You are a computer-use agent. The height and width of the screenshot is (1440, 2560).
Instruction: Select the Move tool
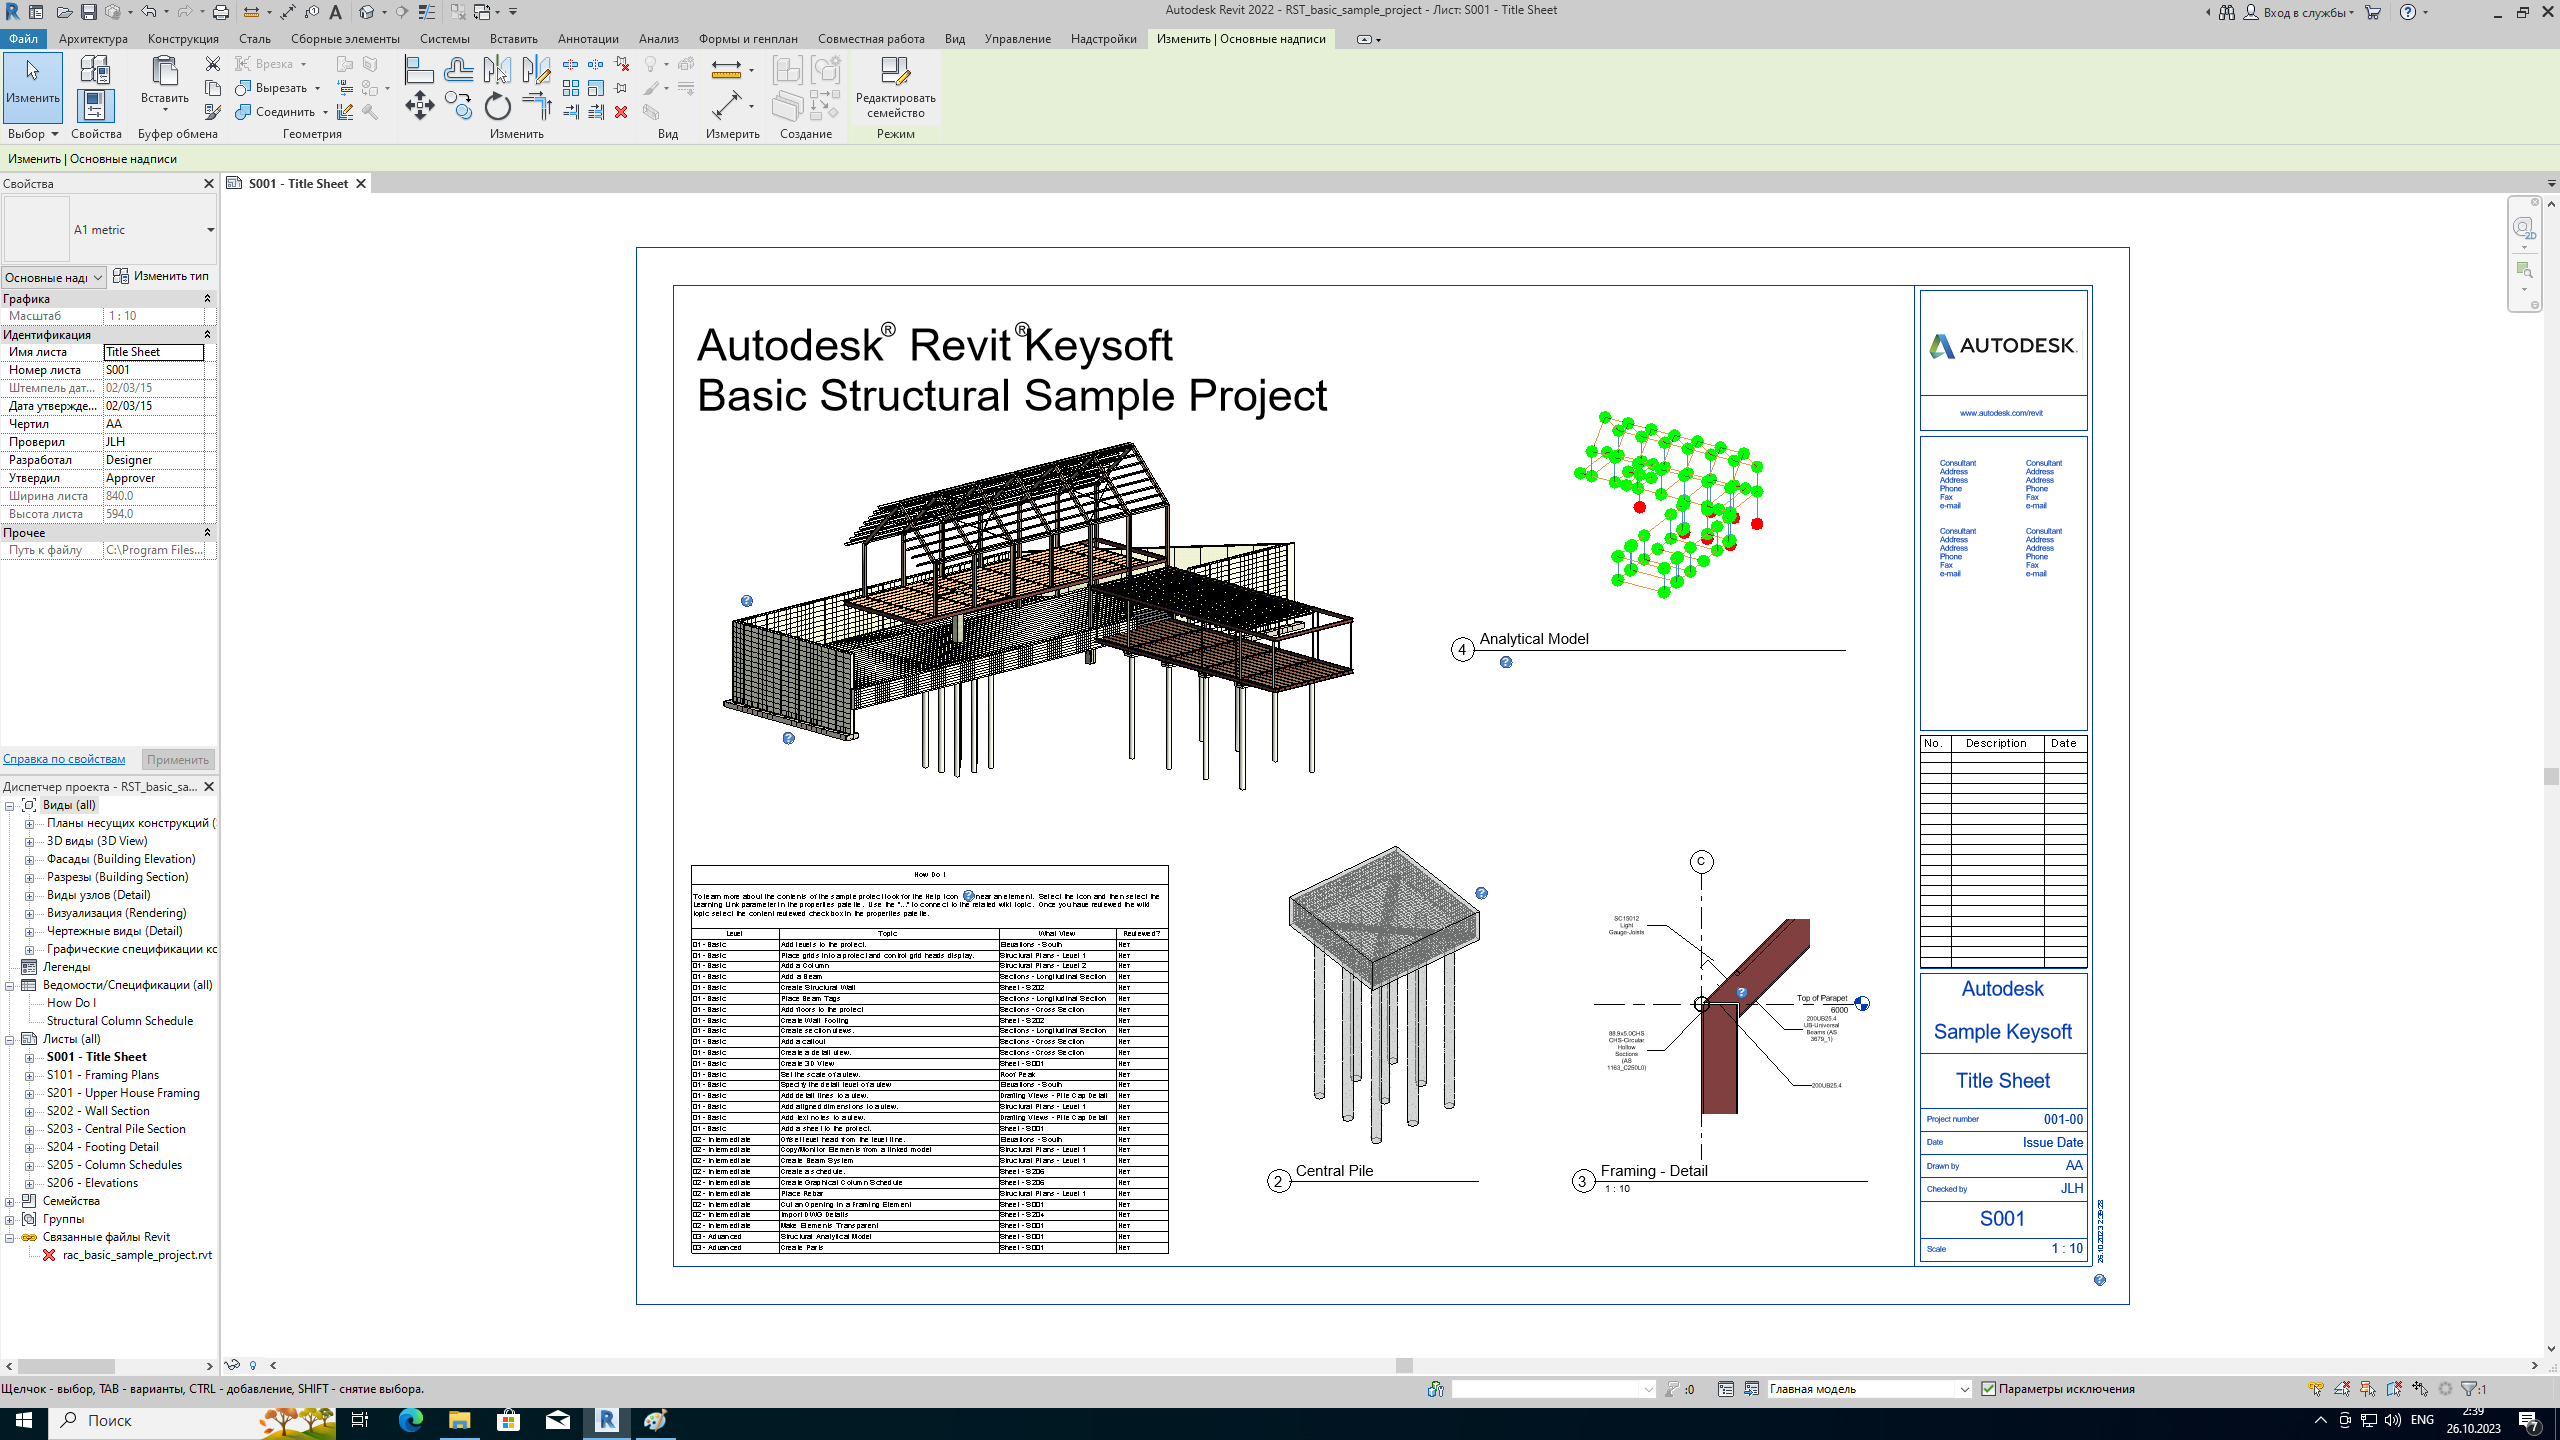pyautogui.click(x=419, y=106)
